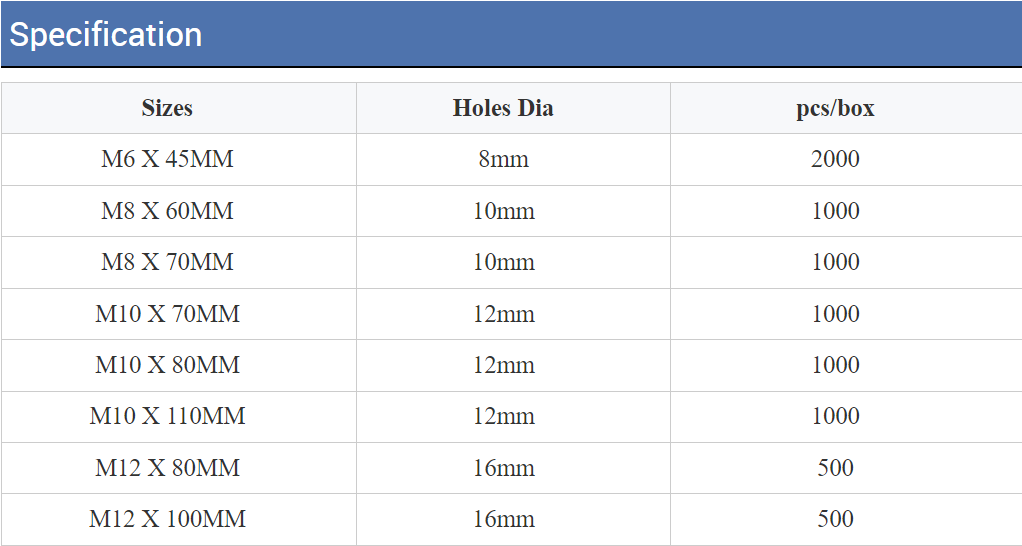The height and width of the screenshot is (546, 1022).
Task: Click the M10 X 70MM size cell
Action: click(x=167, y=314)
